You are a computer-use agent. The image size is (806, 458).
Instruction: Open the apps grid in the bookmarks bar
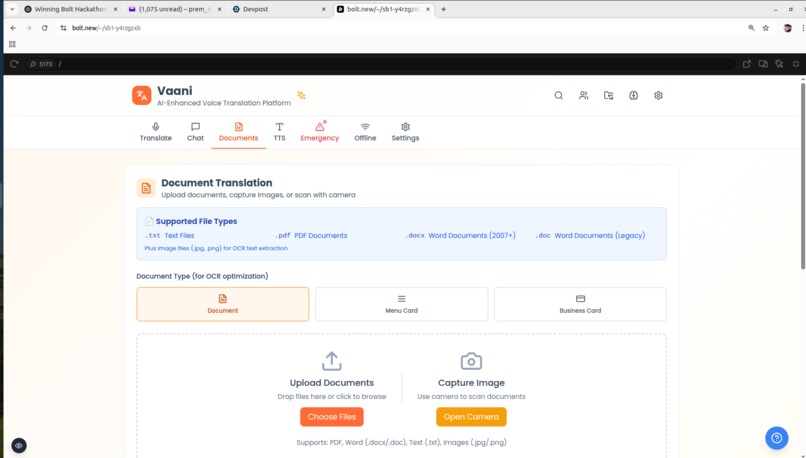[12, 44]
